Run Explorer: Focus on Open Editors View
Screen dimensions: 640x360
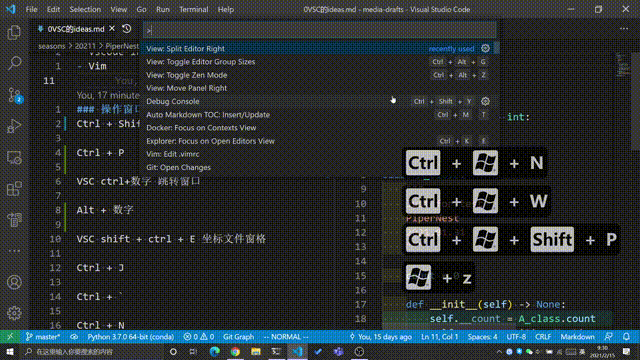pyautogui.click(x=319, y=141)
